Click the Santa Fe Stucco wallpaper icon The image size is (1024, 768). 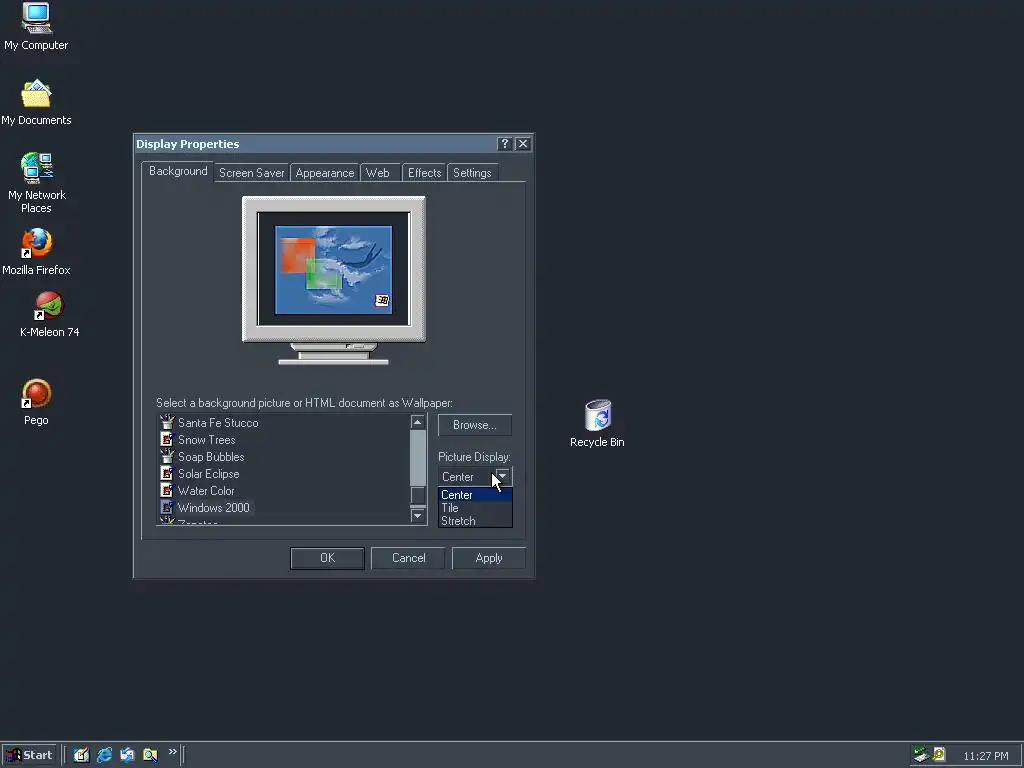[167, 422]
